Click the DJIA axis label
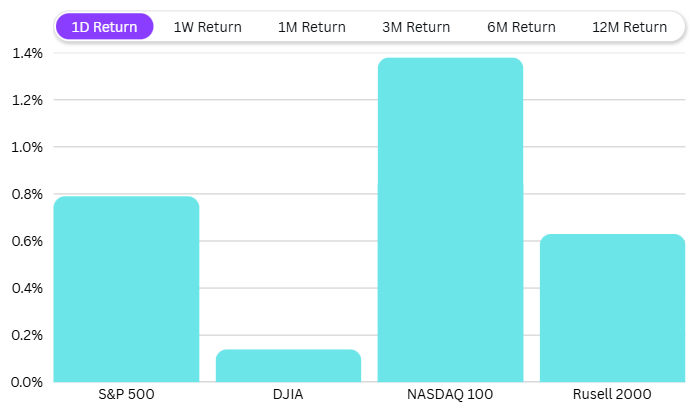This screenshot has width=698, height=412. click(x=288, y=395)
